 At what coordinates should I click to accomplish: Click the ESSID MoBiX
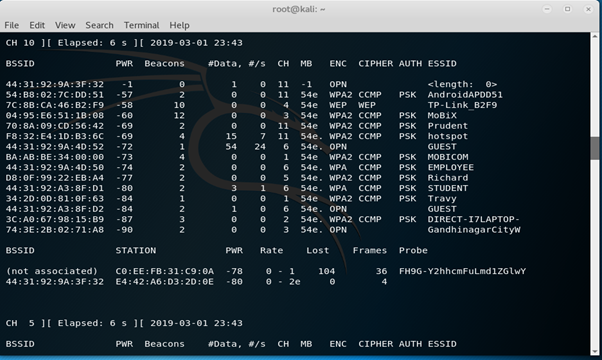(x=442, y=116)
